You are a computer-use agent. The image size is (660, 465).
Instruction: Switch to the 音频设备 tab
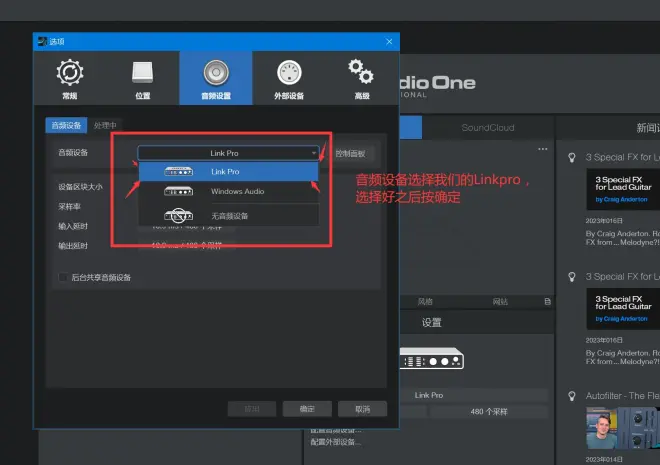pyautogui.click(x=66, y=125)
